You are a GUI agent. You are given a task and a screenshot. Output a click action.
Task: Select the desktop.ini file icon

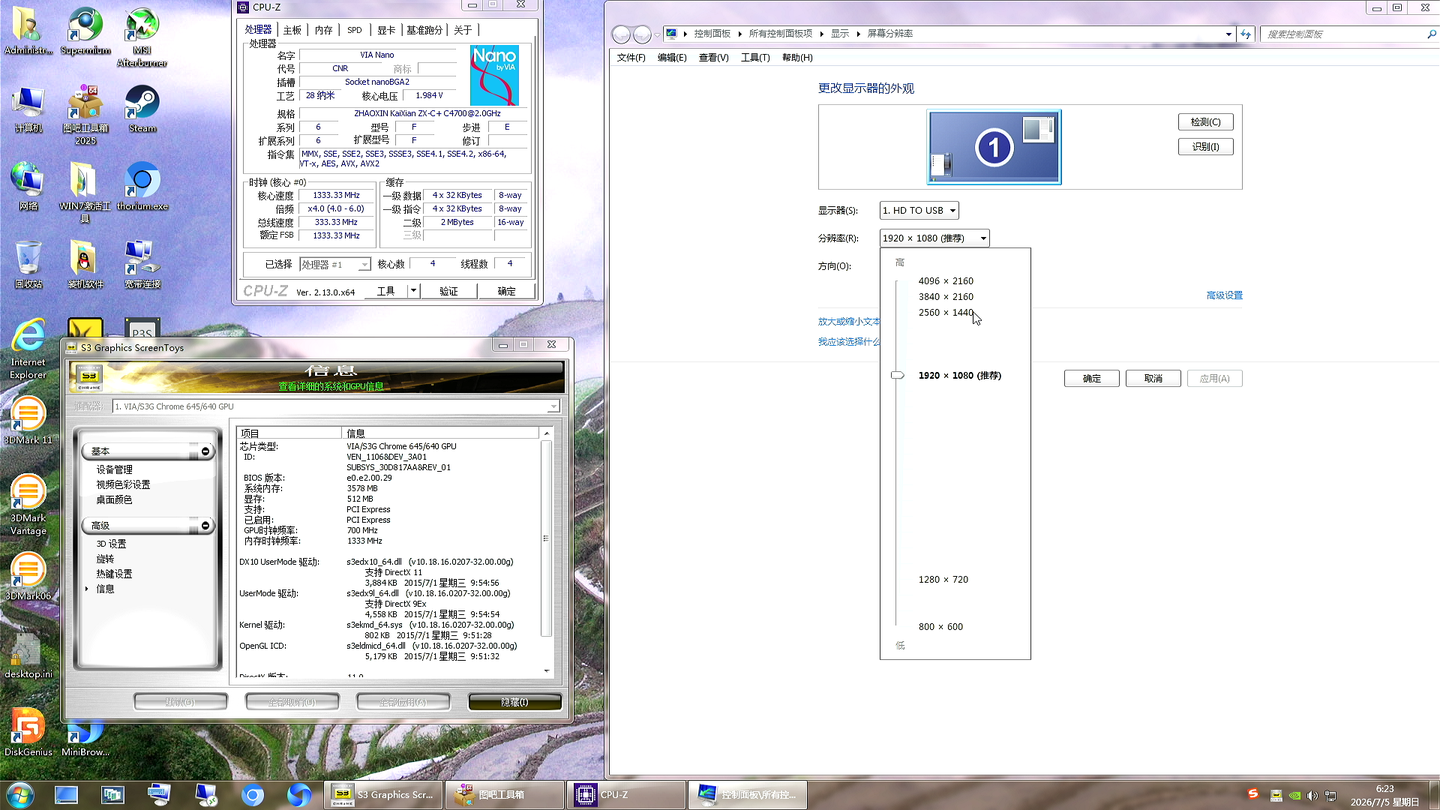coord(27,655)
